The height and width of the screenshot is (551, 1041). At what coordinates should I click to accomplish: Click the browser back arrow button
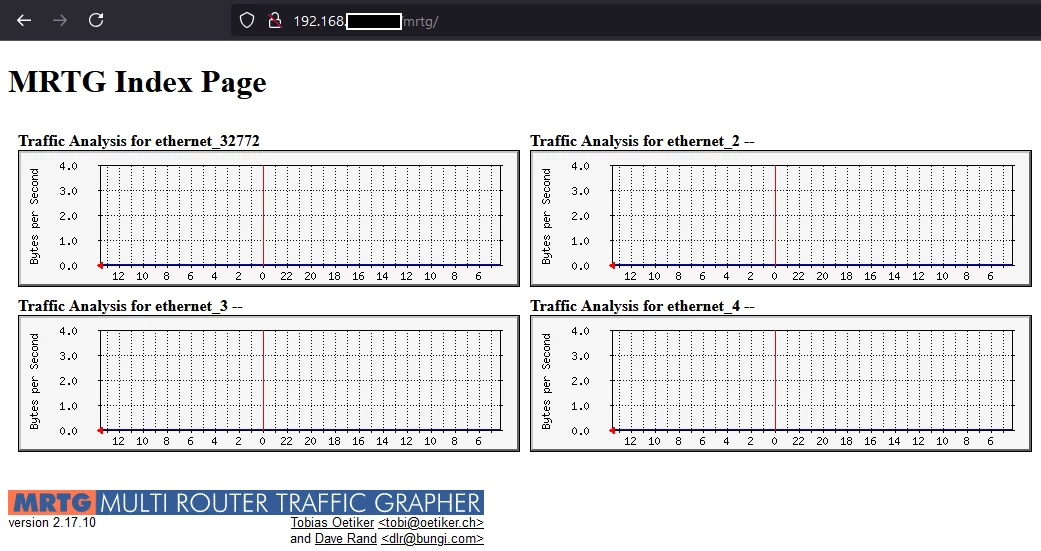pos(24,20)
